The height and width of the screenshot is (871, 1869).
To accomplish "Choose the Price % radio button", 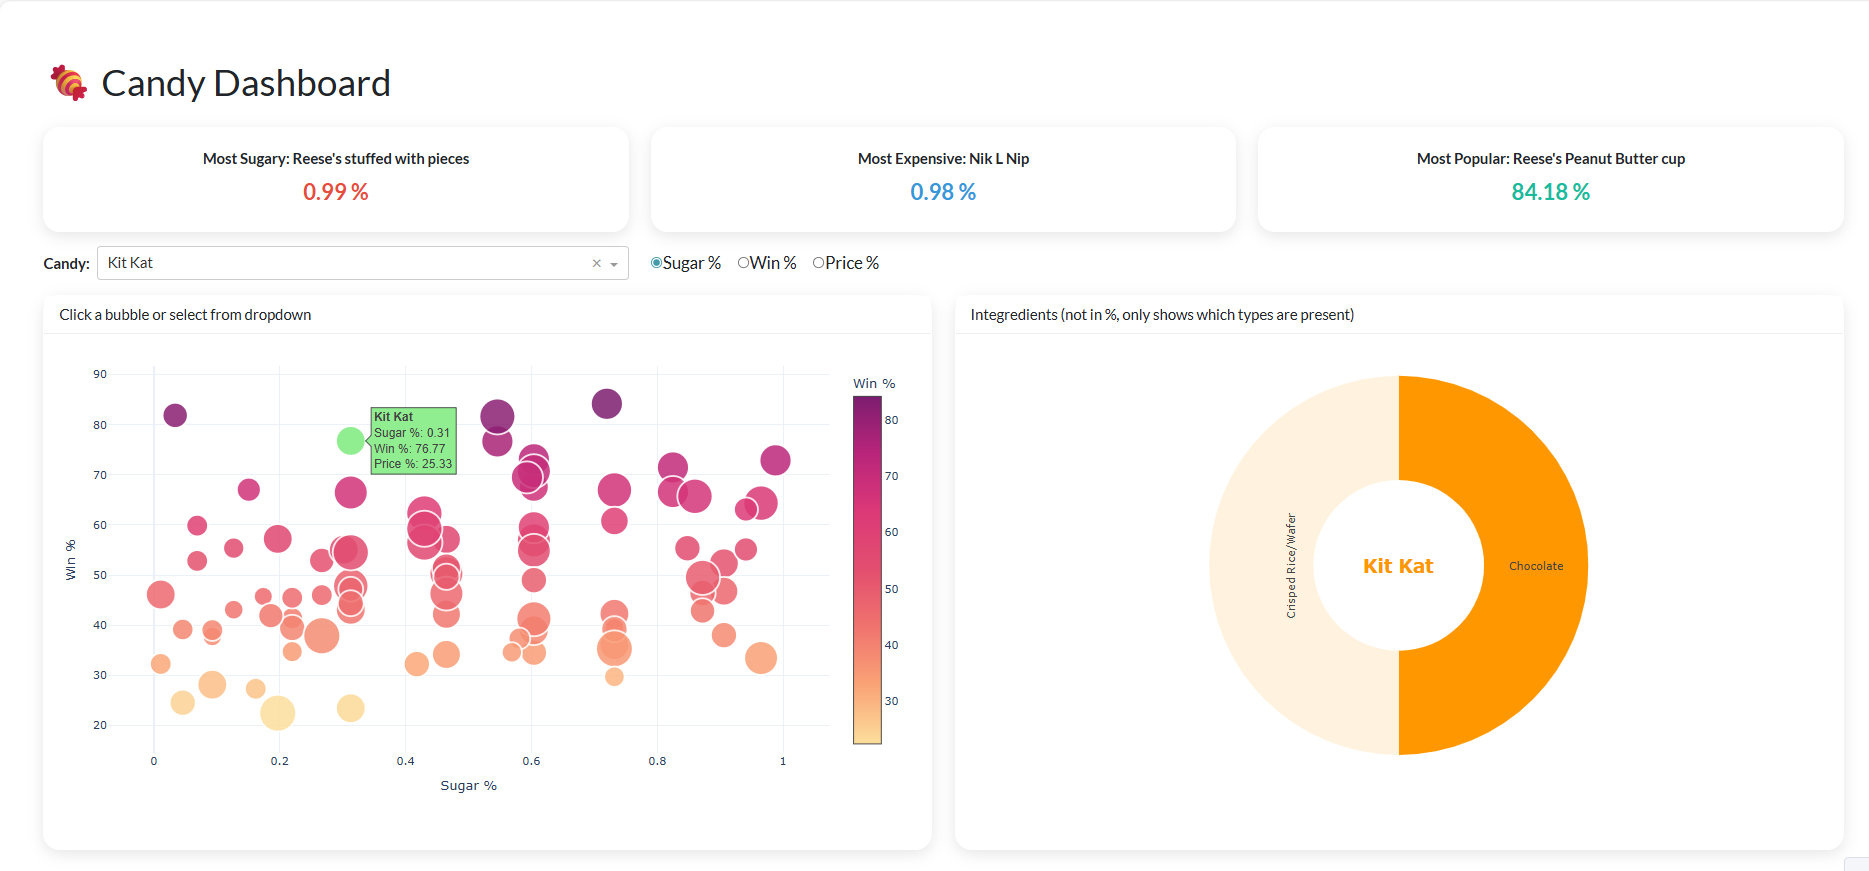I will 819,263.
